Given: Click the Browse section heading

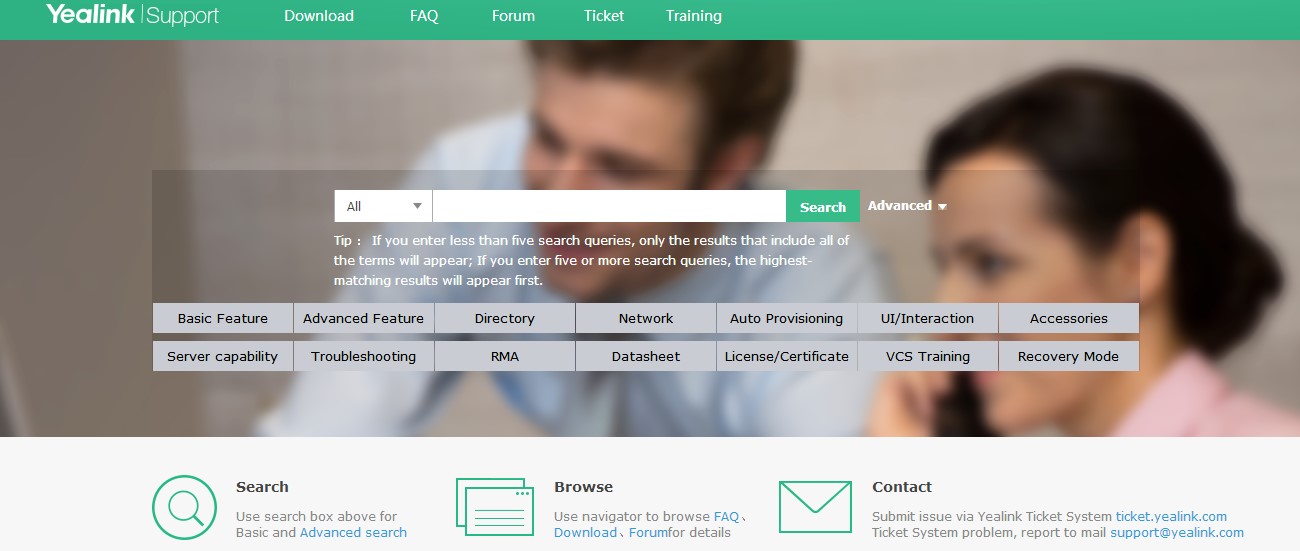Looking at the screenshot, I should [x=583, y=487].
